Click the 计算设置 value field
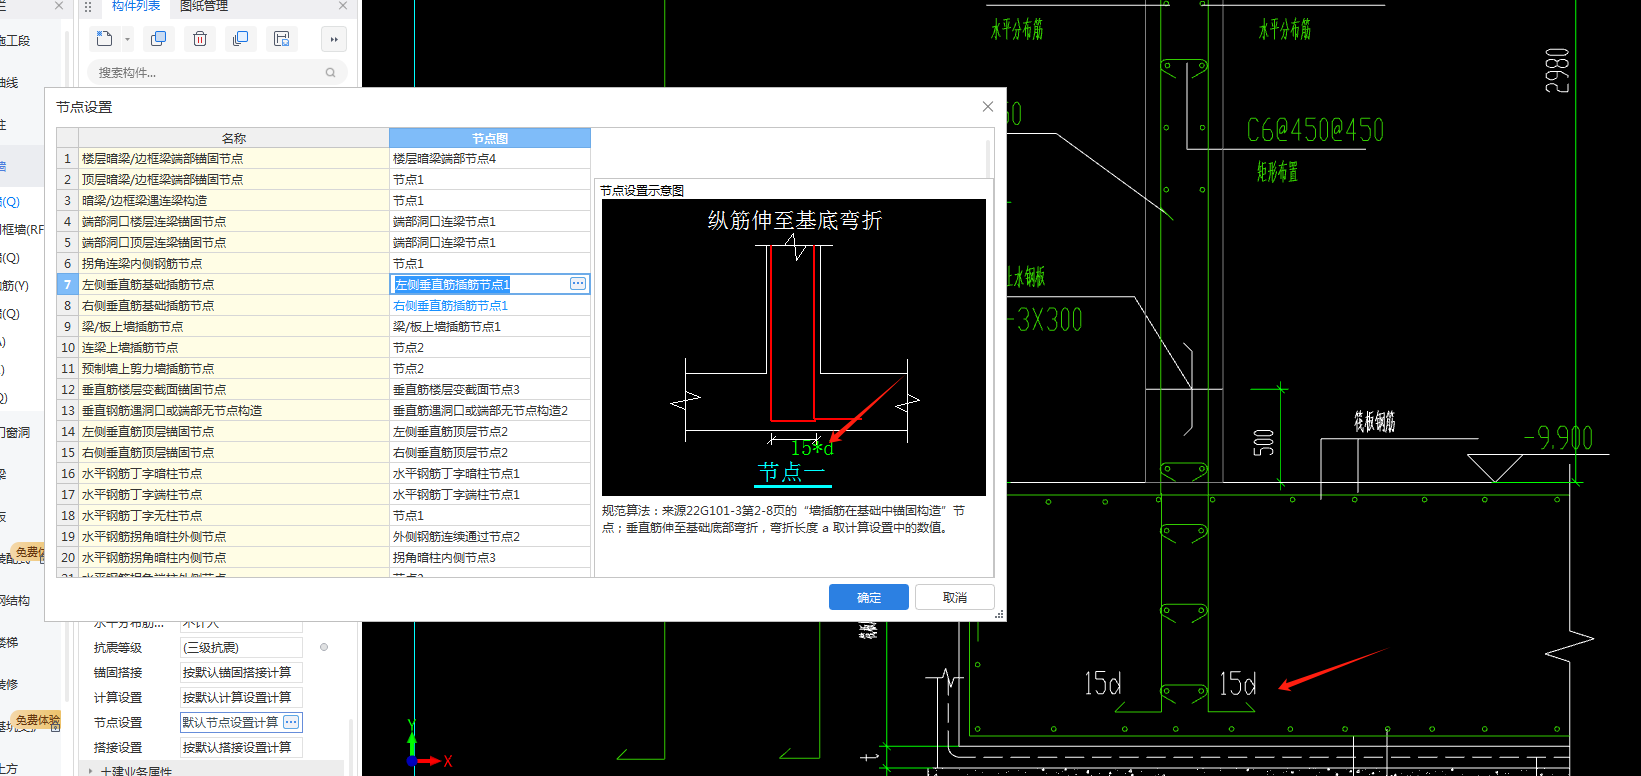 click(241, 697)
